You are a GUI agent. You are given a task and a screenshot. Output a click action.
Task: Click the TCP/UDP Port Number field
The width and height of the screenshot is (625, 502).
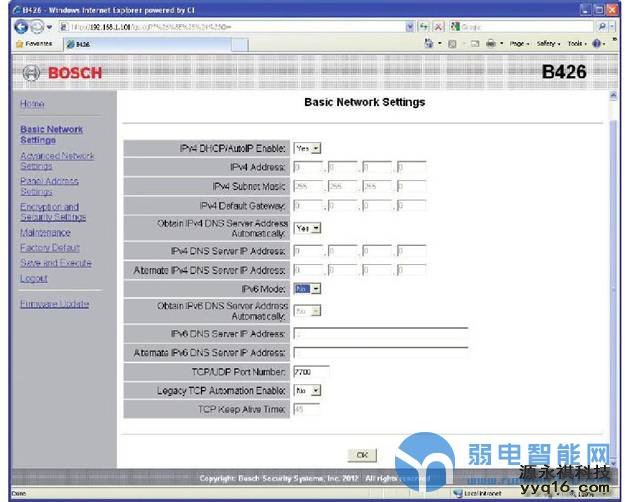click(311, 371)
